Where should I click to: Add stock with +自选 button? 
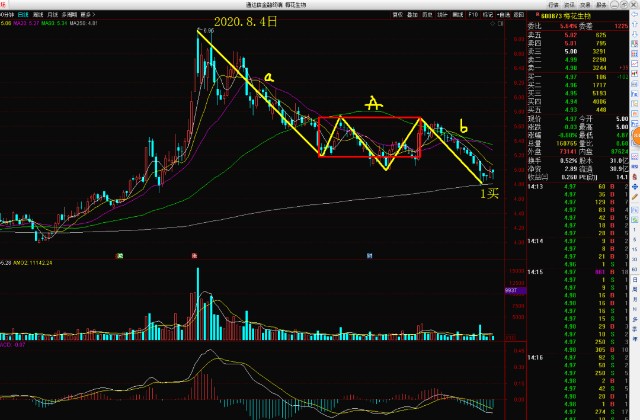point(502,17)
